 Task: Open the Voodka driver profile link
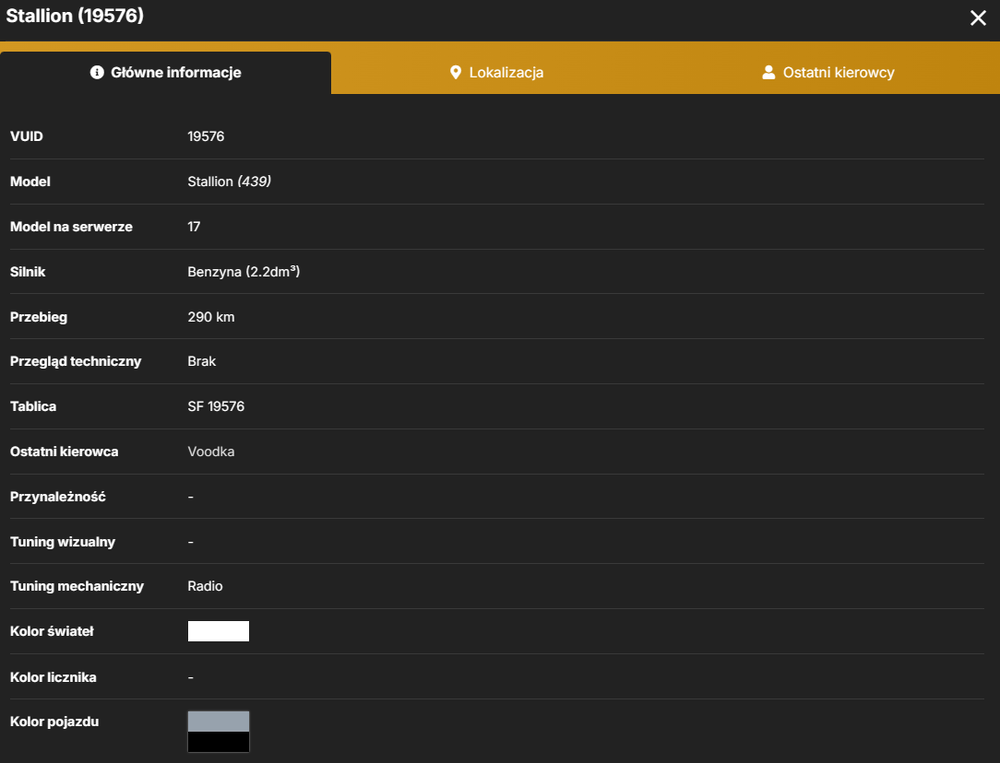211,452
